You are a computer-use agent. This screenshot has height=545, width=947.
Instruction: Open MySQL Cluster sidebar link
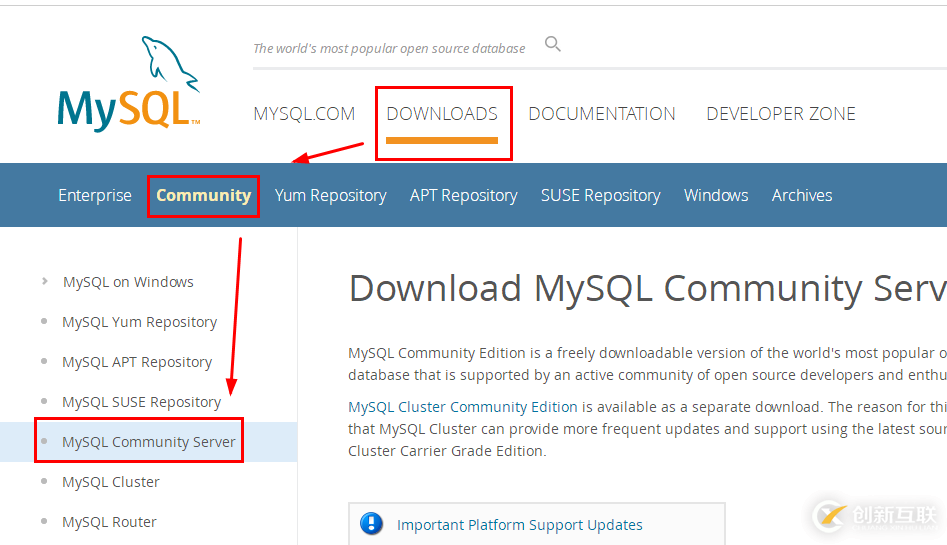[111, 482]
